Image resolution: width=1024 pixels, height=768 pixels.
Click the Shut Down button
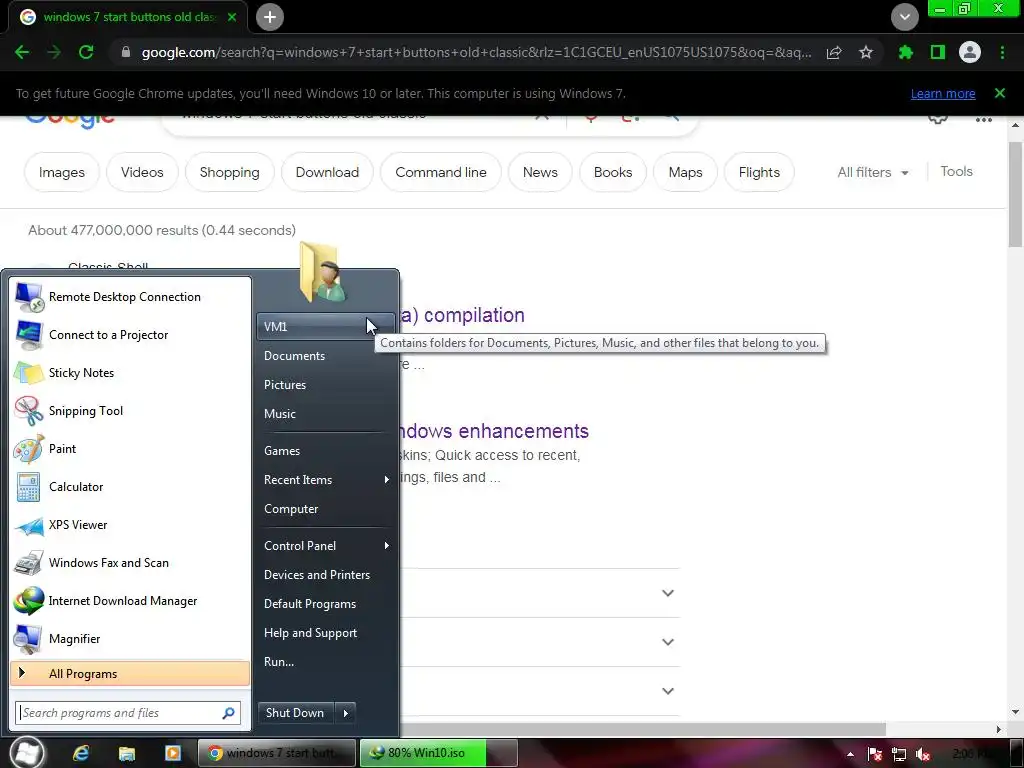pos(296,713)
